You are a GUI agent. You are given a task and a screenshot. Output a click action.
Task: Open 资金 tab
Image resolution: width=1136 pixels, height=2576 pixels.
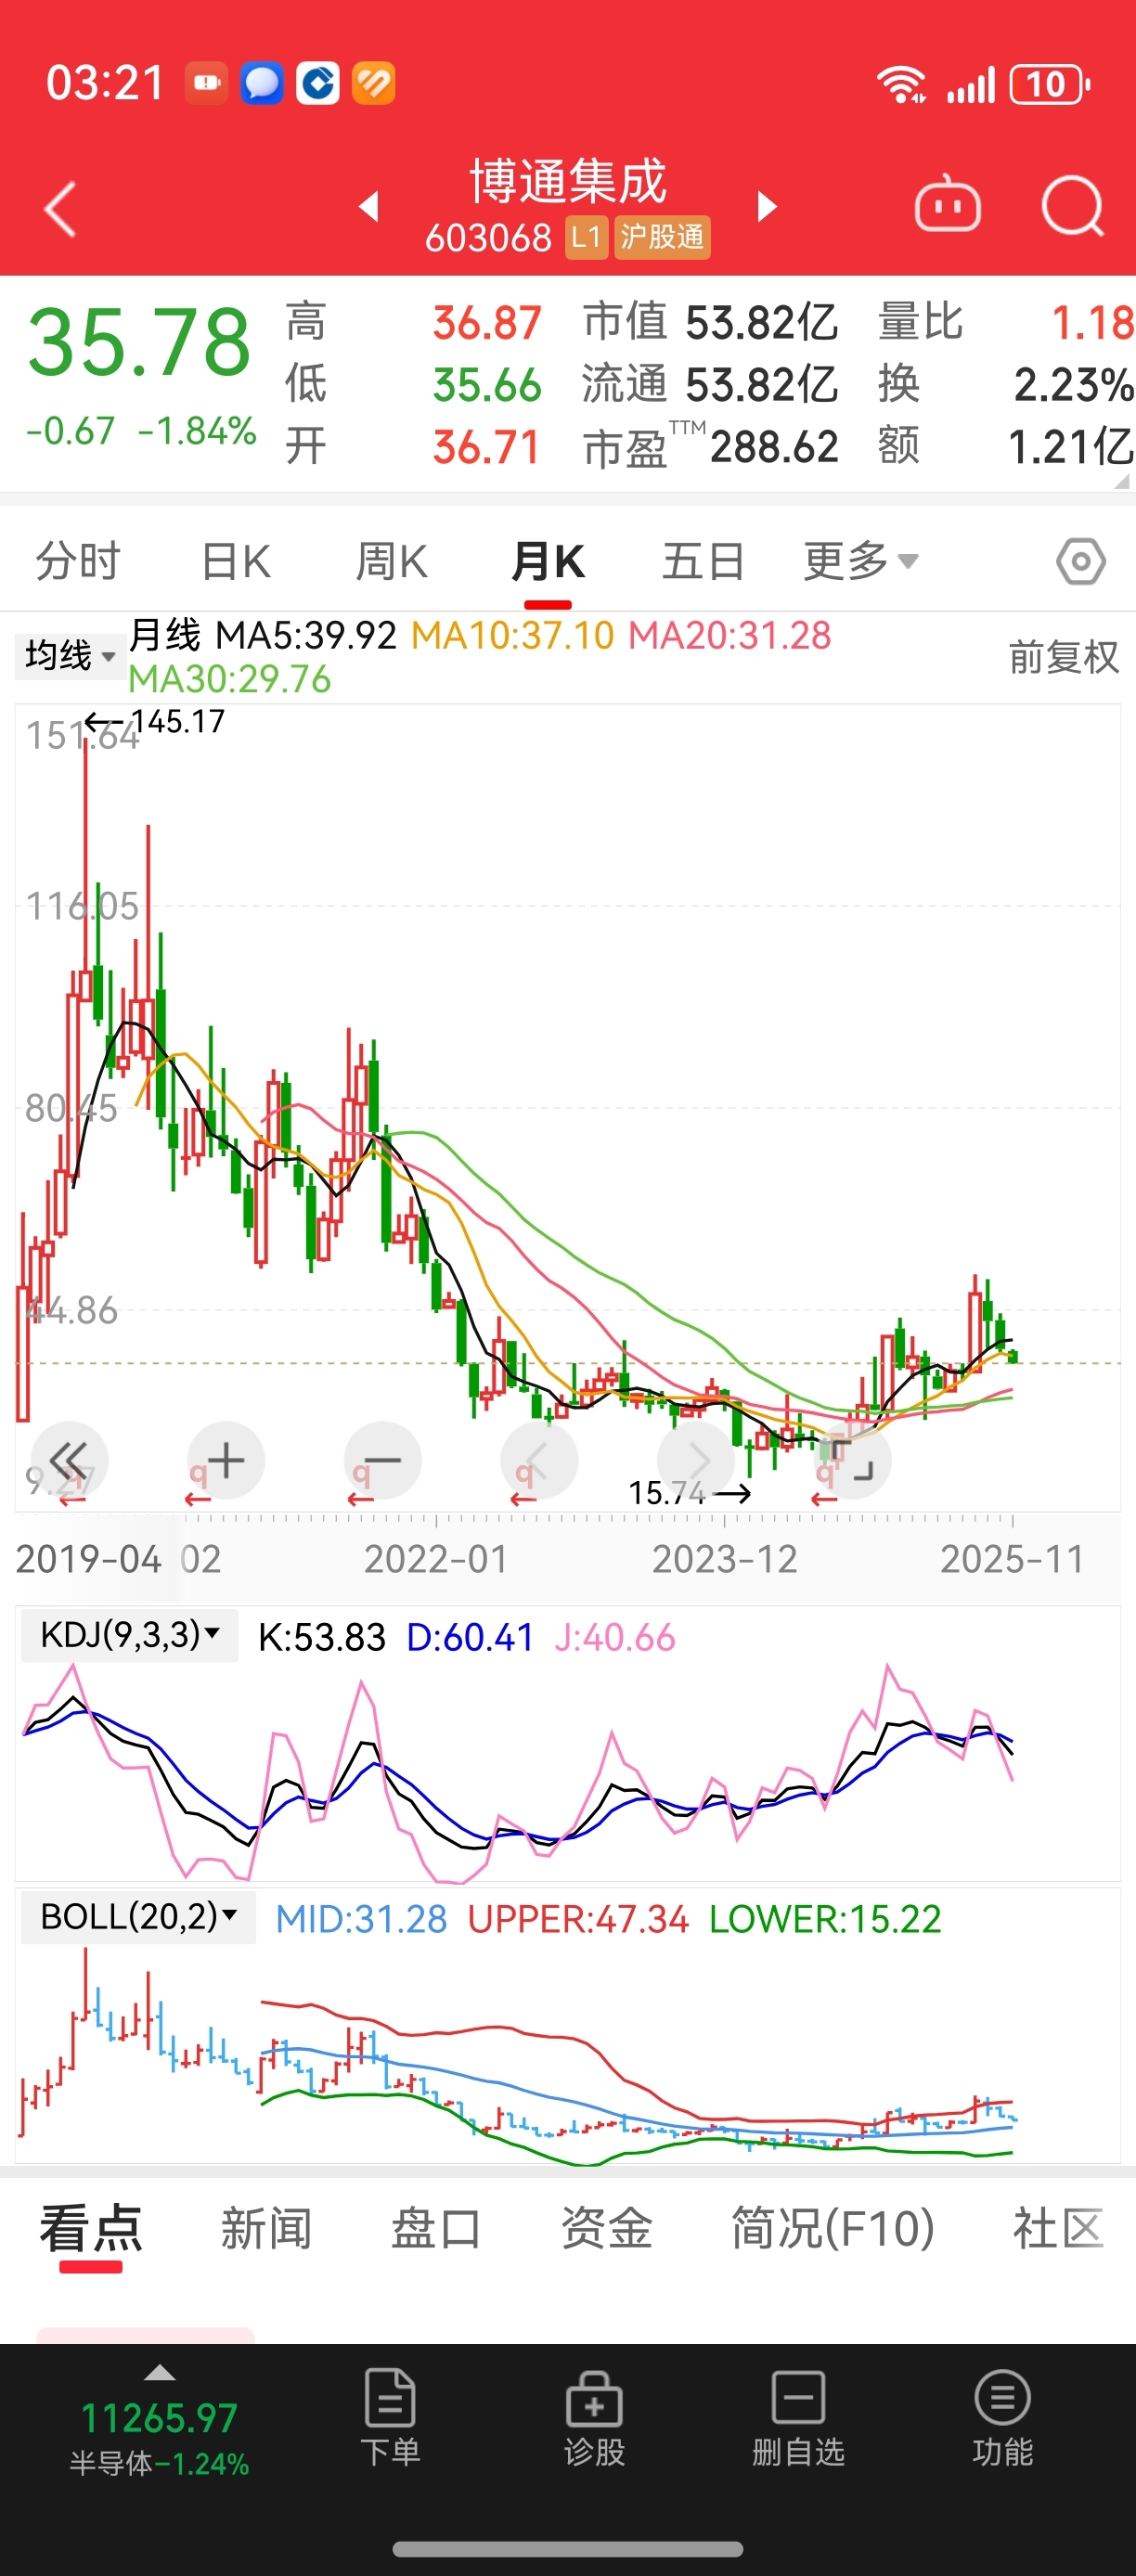point(606,2228)
